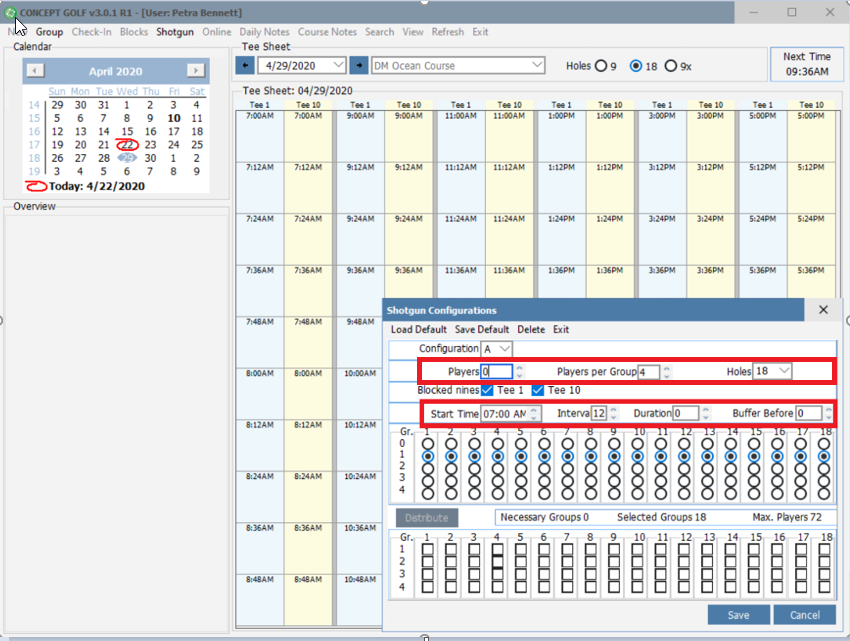Click the 8:48AM Tee 10 slot
The image size is (850, 641).
(x=308, y=599)
